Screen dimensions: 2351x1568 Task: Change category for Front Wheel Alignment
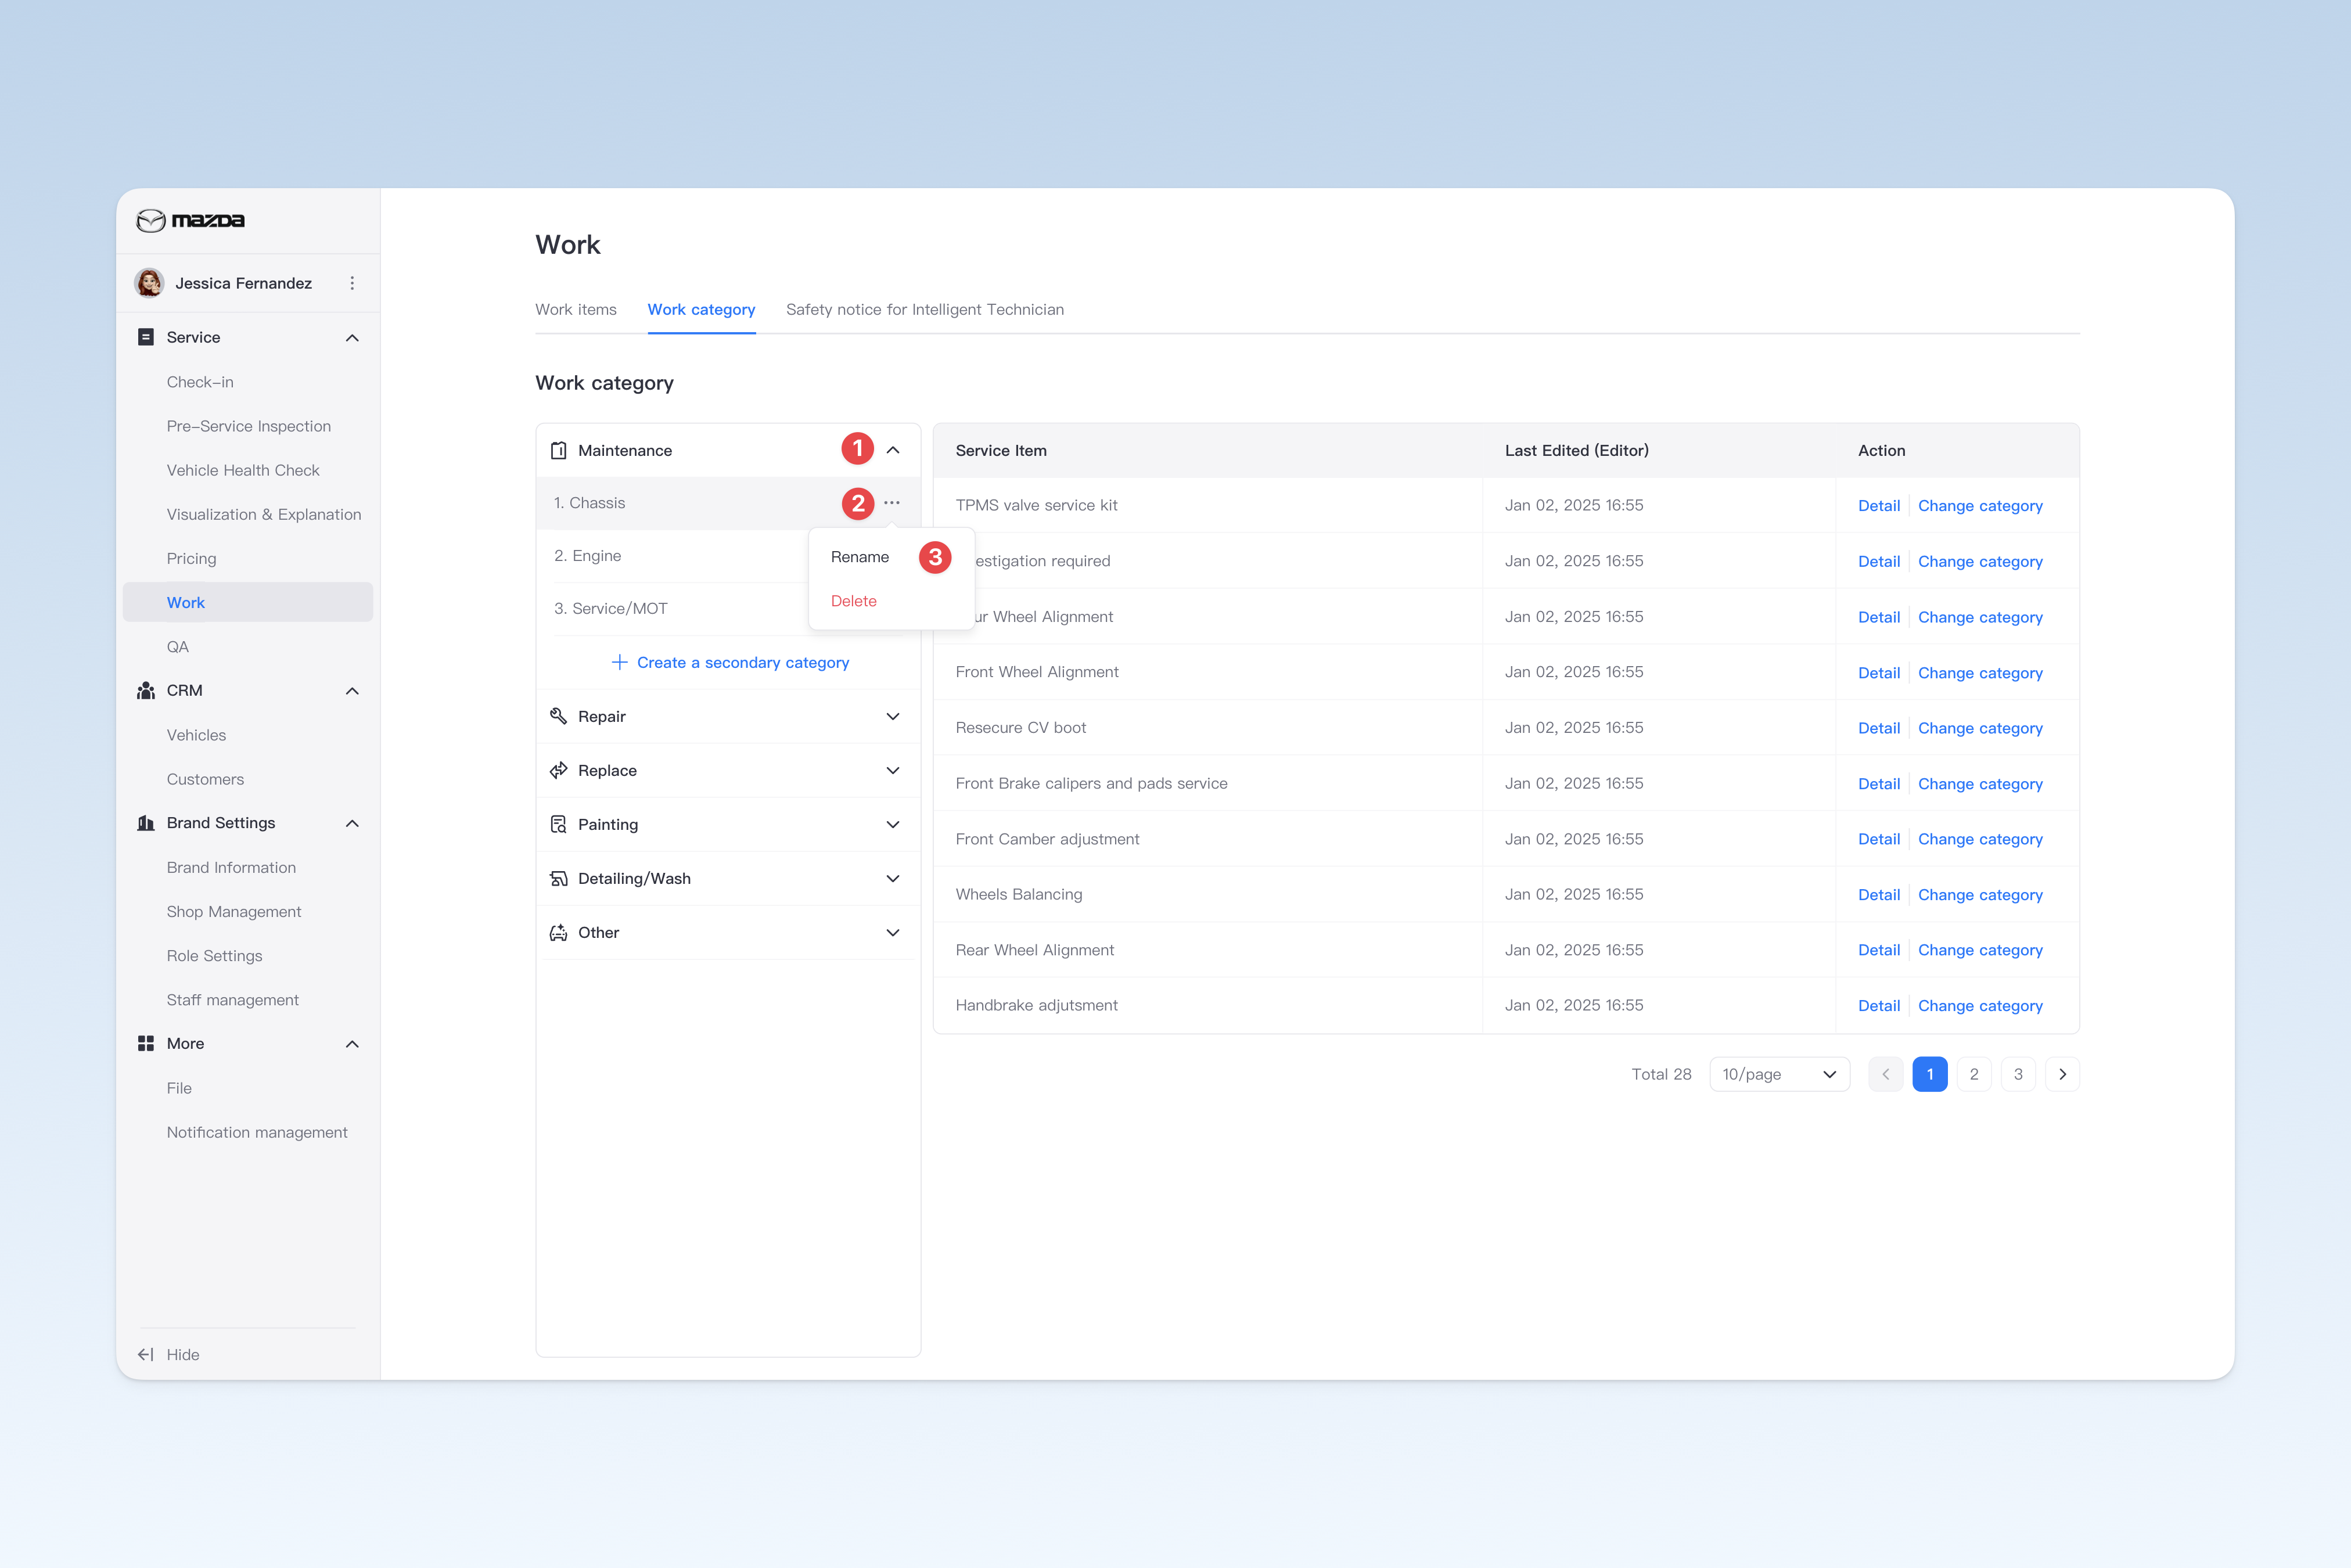pos(1980,672)
